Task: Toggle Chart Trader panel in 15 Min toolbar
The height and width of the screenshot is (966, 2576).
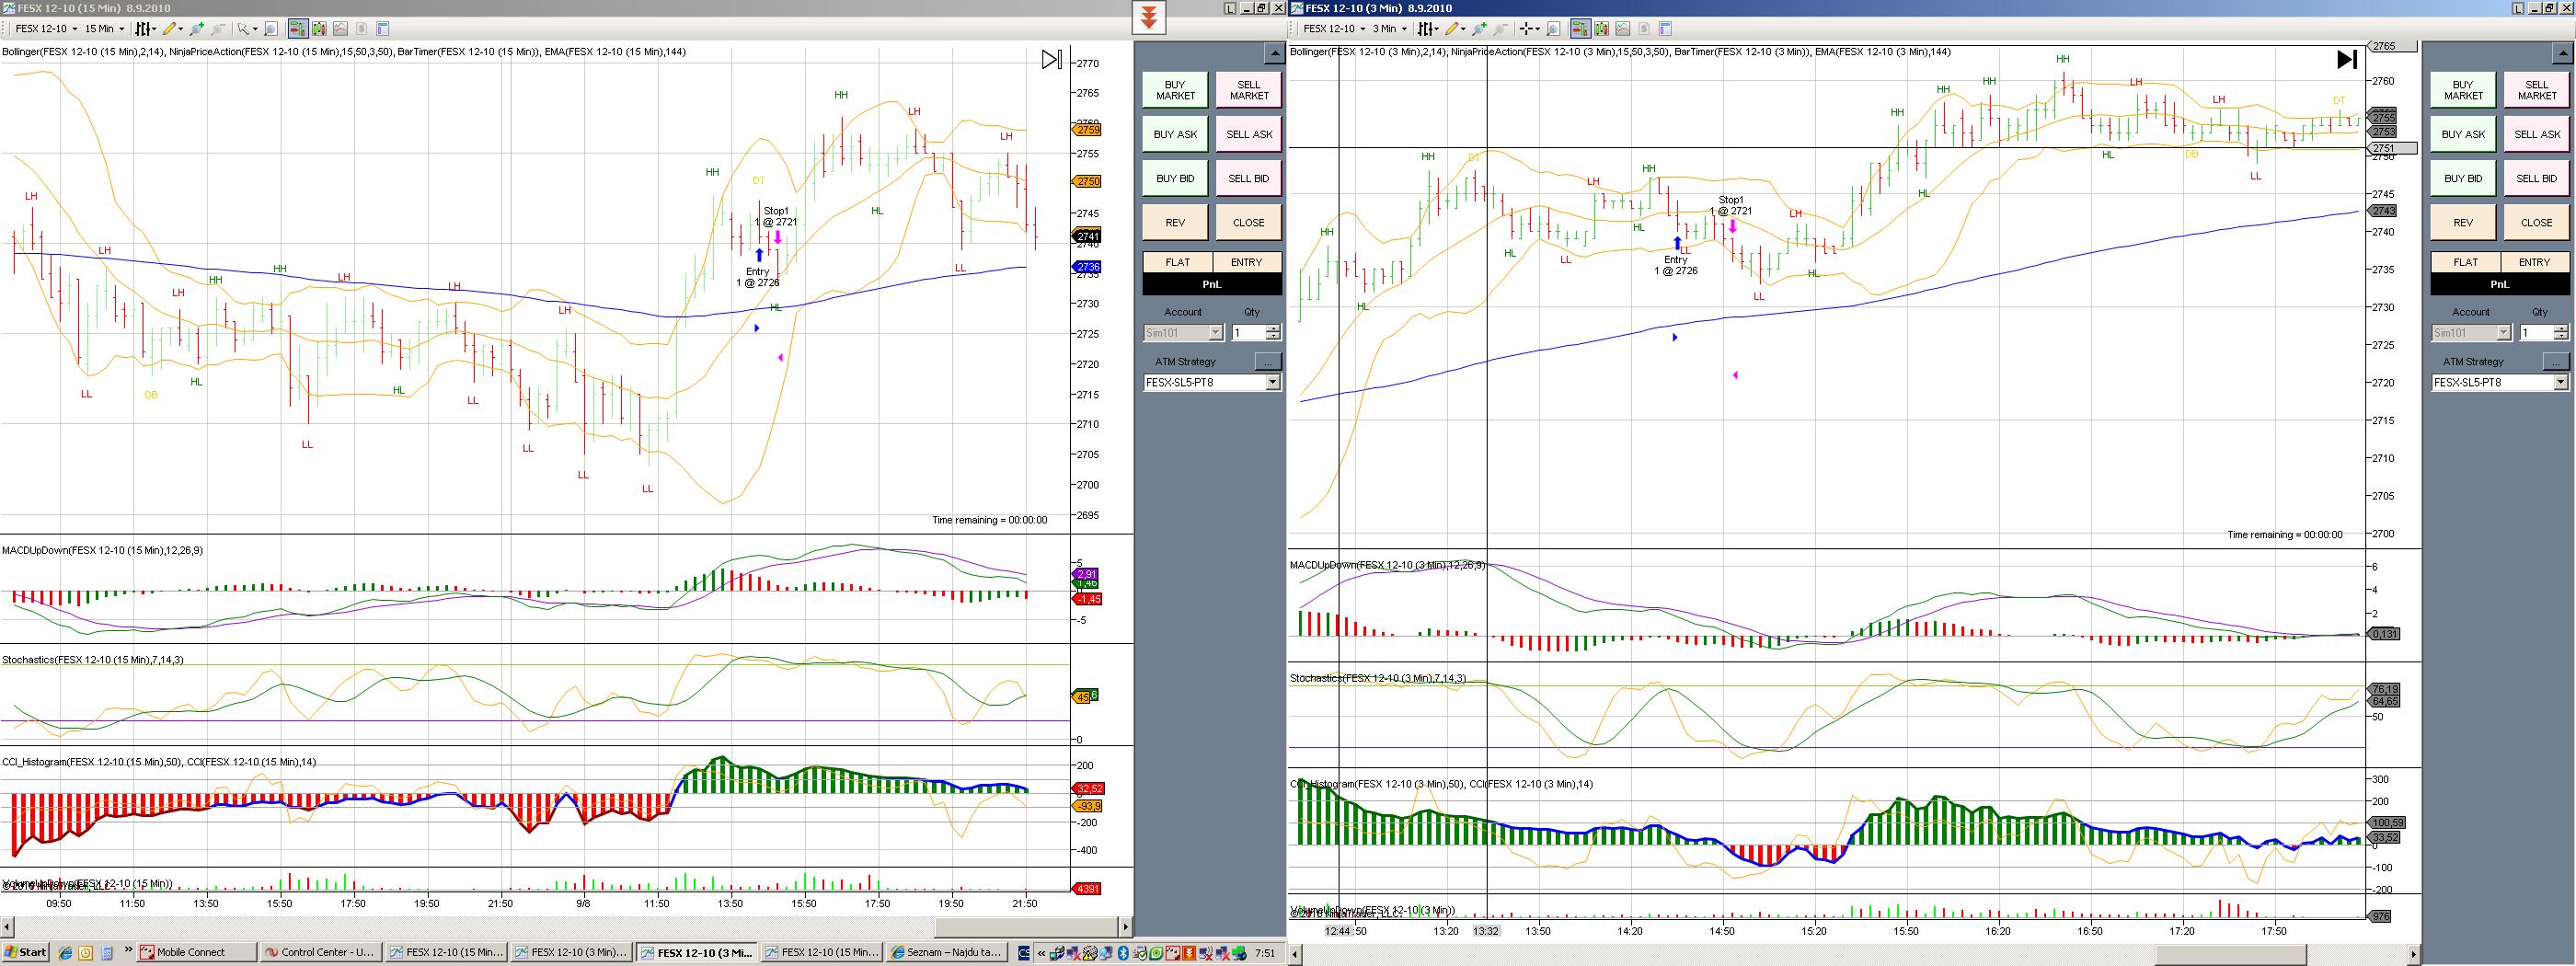Action: tap(297, 29)
